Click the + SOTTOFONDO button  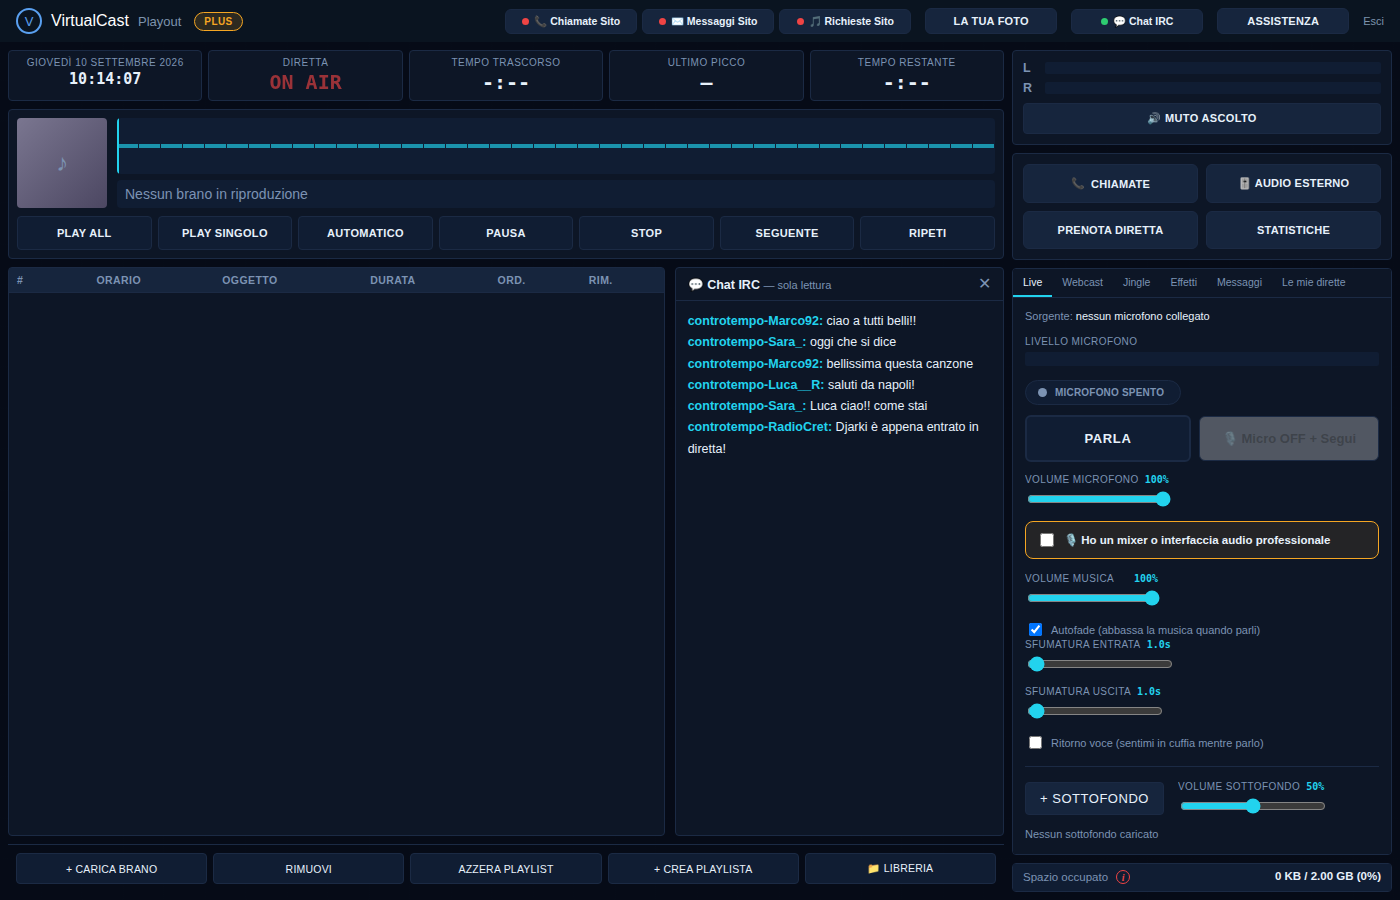pyautogui.click(x=1094, y=798)
